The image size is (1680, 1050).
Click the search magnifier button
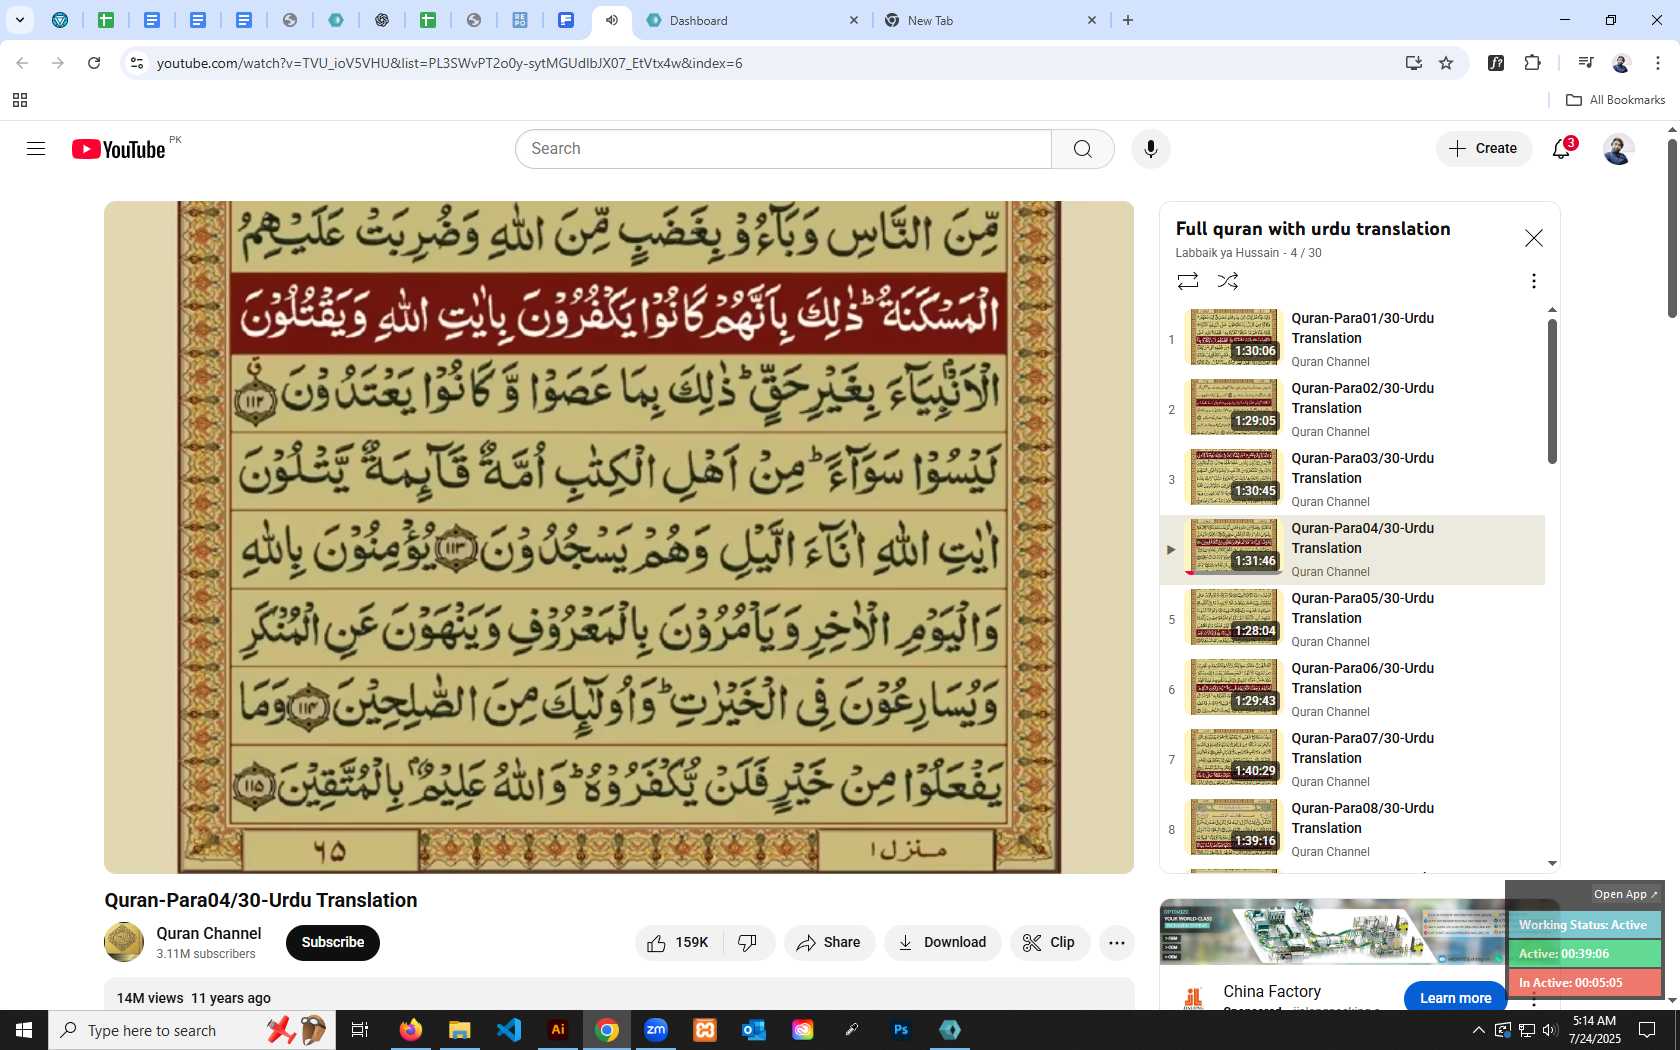(x=1083, y=149)
